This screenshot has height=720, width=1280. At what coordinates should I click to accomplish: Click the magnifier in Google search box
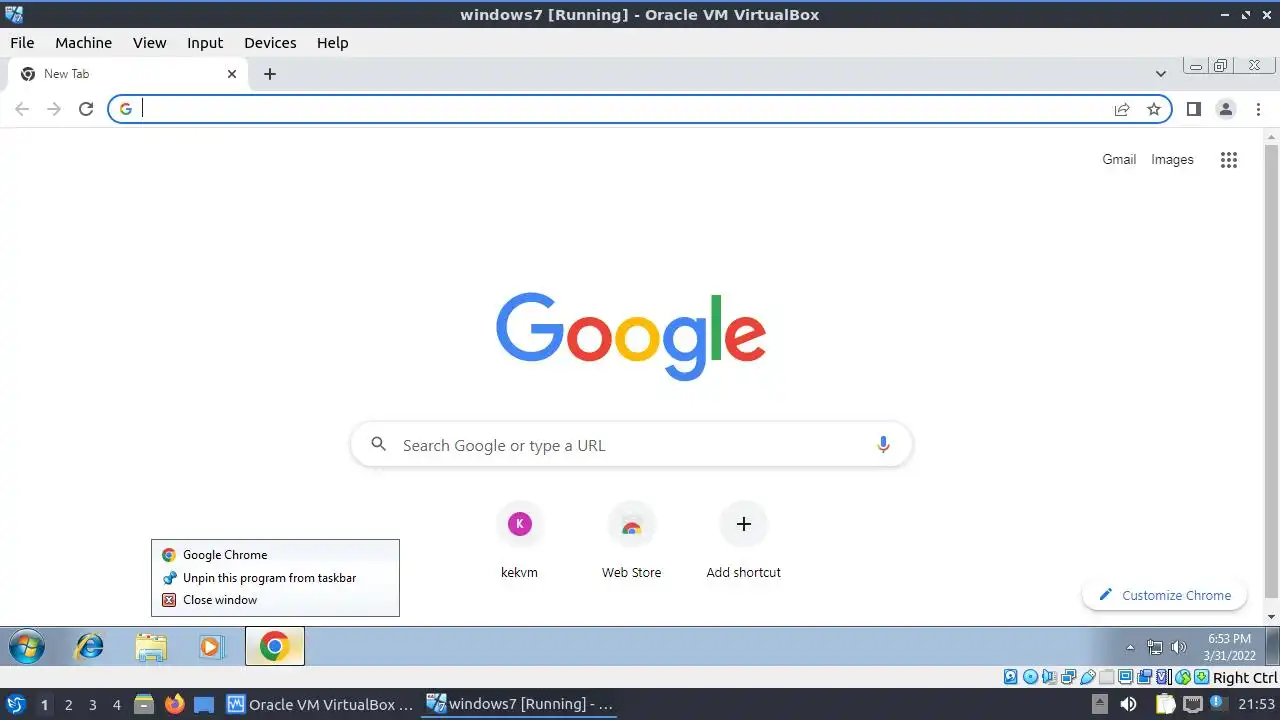pyautogui.click(x=378, y=444)
